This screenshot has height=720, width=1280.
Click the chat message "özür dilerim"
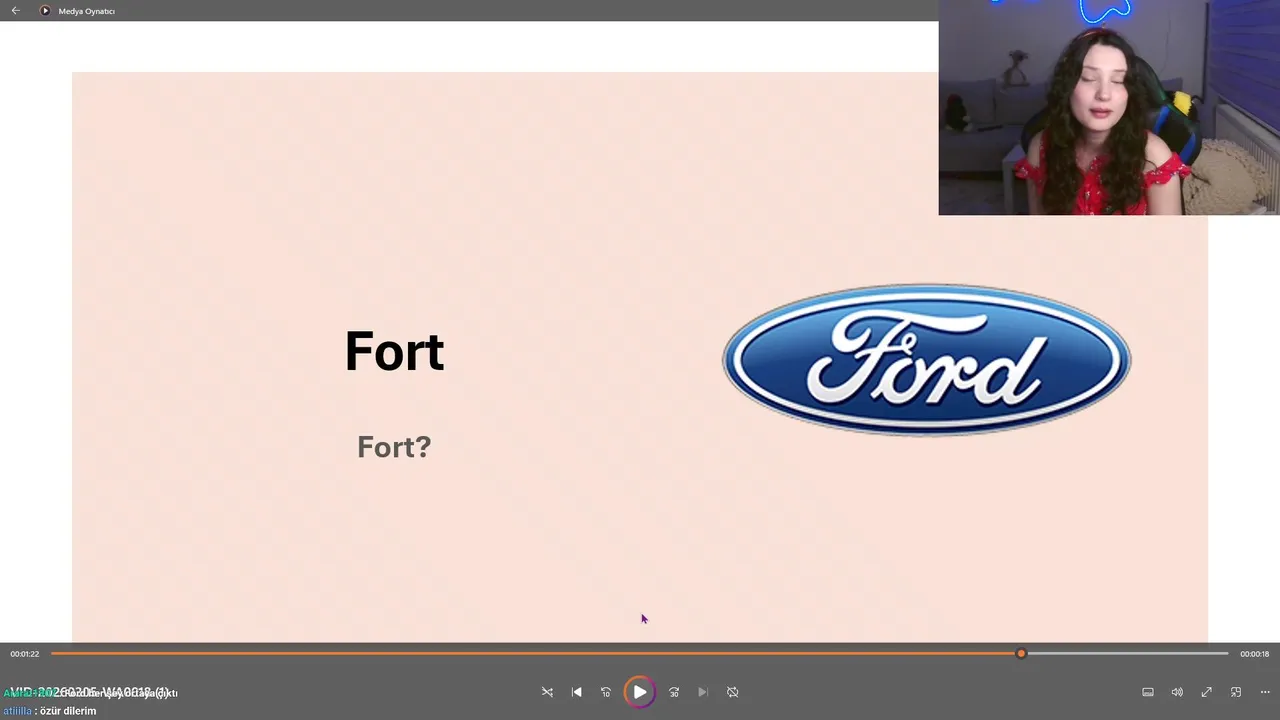click(68, 711)
